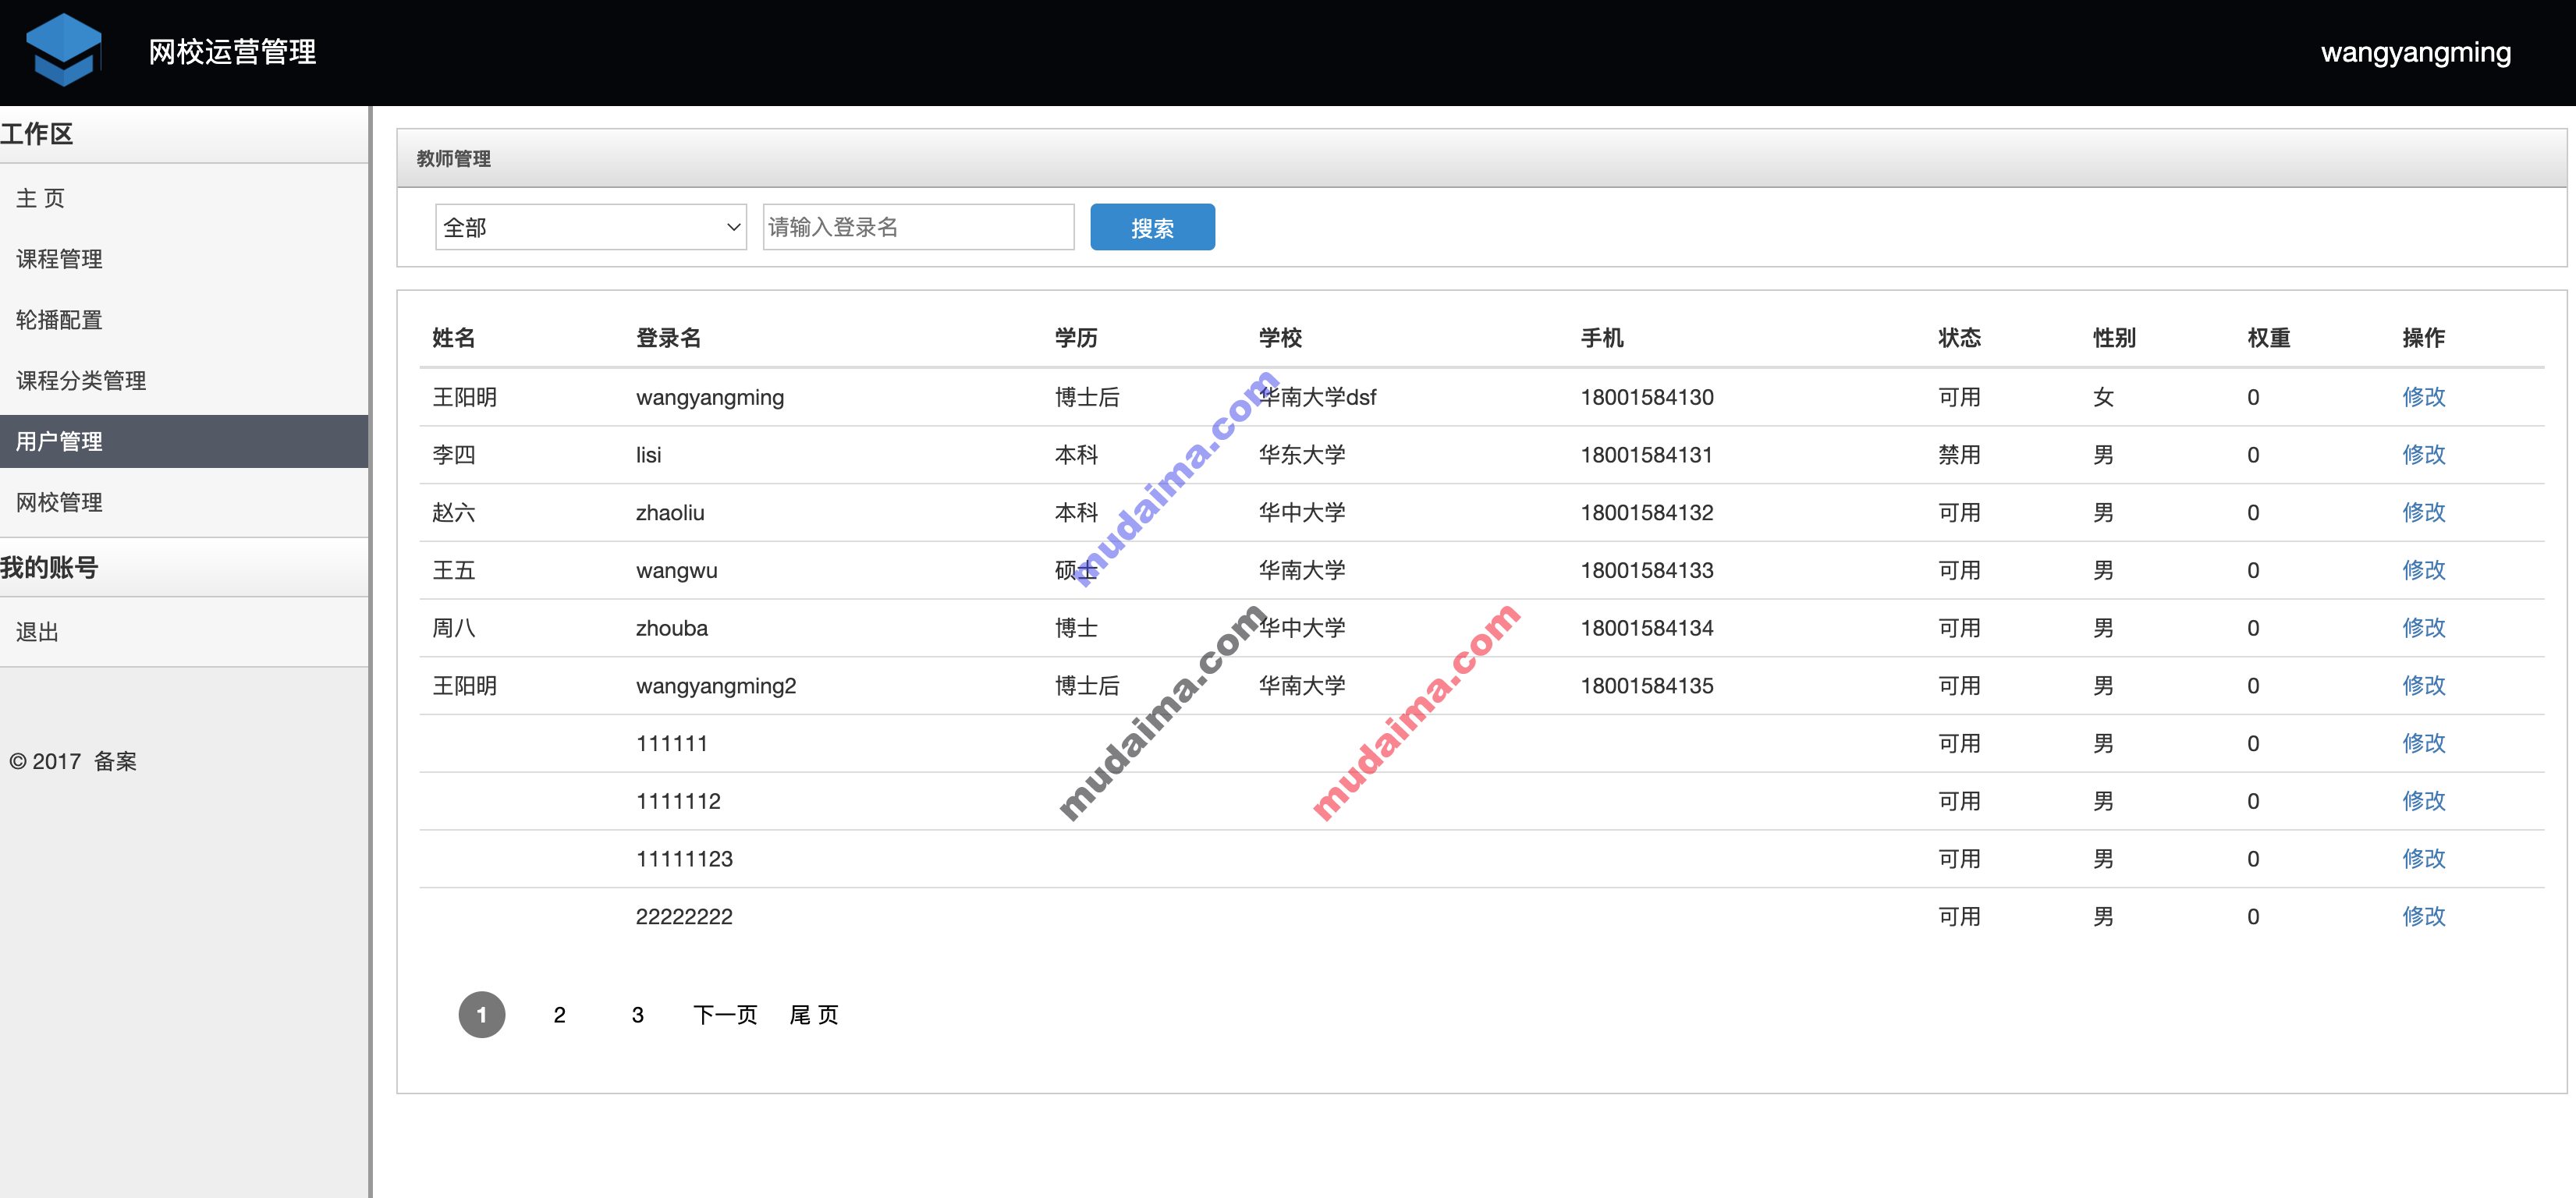Click phone number 18001584131

1646,455
